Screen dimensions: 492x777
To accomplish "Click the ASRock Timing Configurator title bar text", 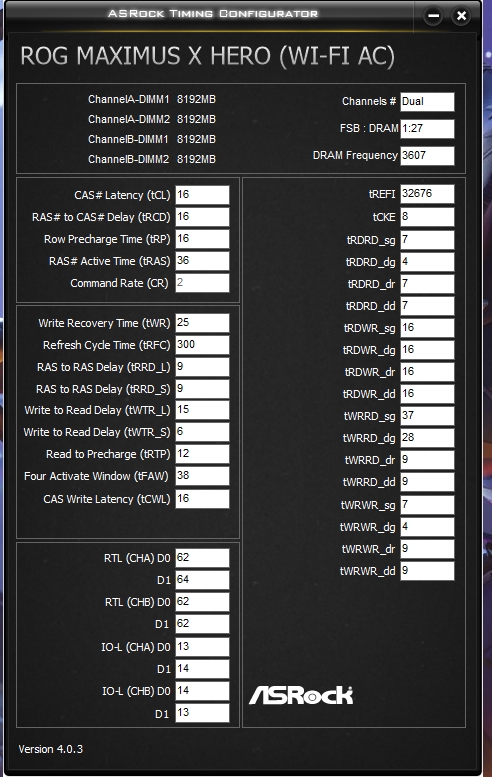I will pyautogui.click(x=213, y=13).
